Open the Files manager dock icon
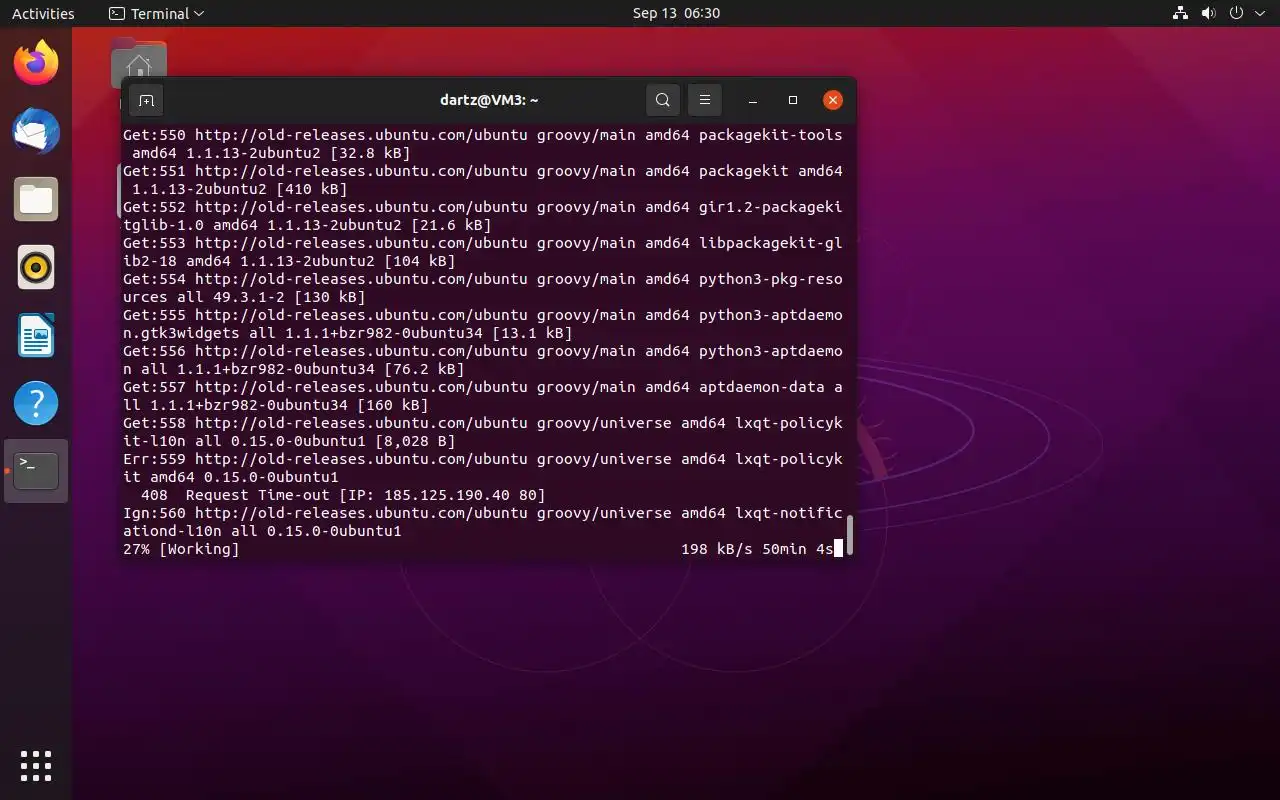Screen dimensions: 1280x800 pos(36,200)
